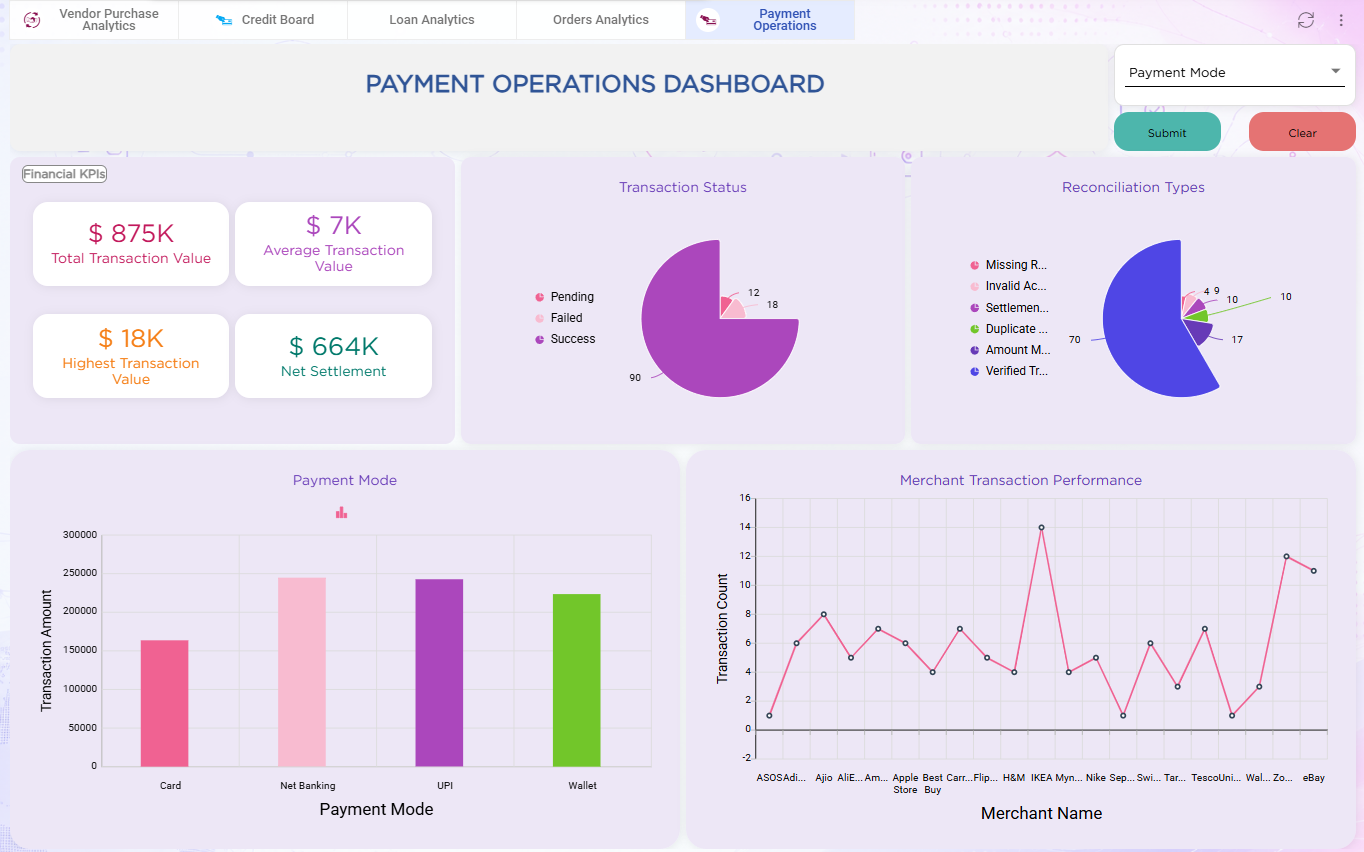This screenshot has width=1364, height=852.
Task: Click the Vendor Purchase Analytics tab icon
Action: click(32, 20)
